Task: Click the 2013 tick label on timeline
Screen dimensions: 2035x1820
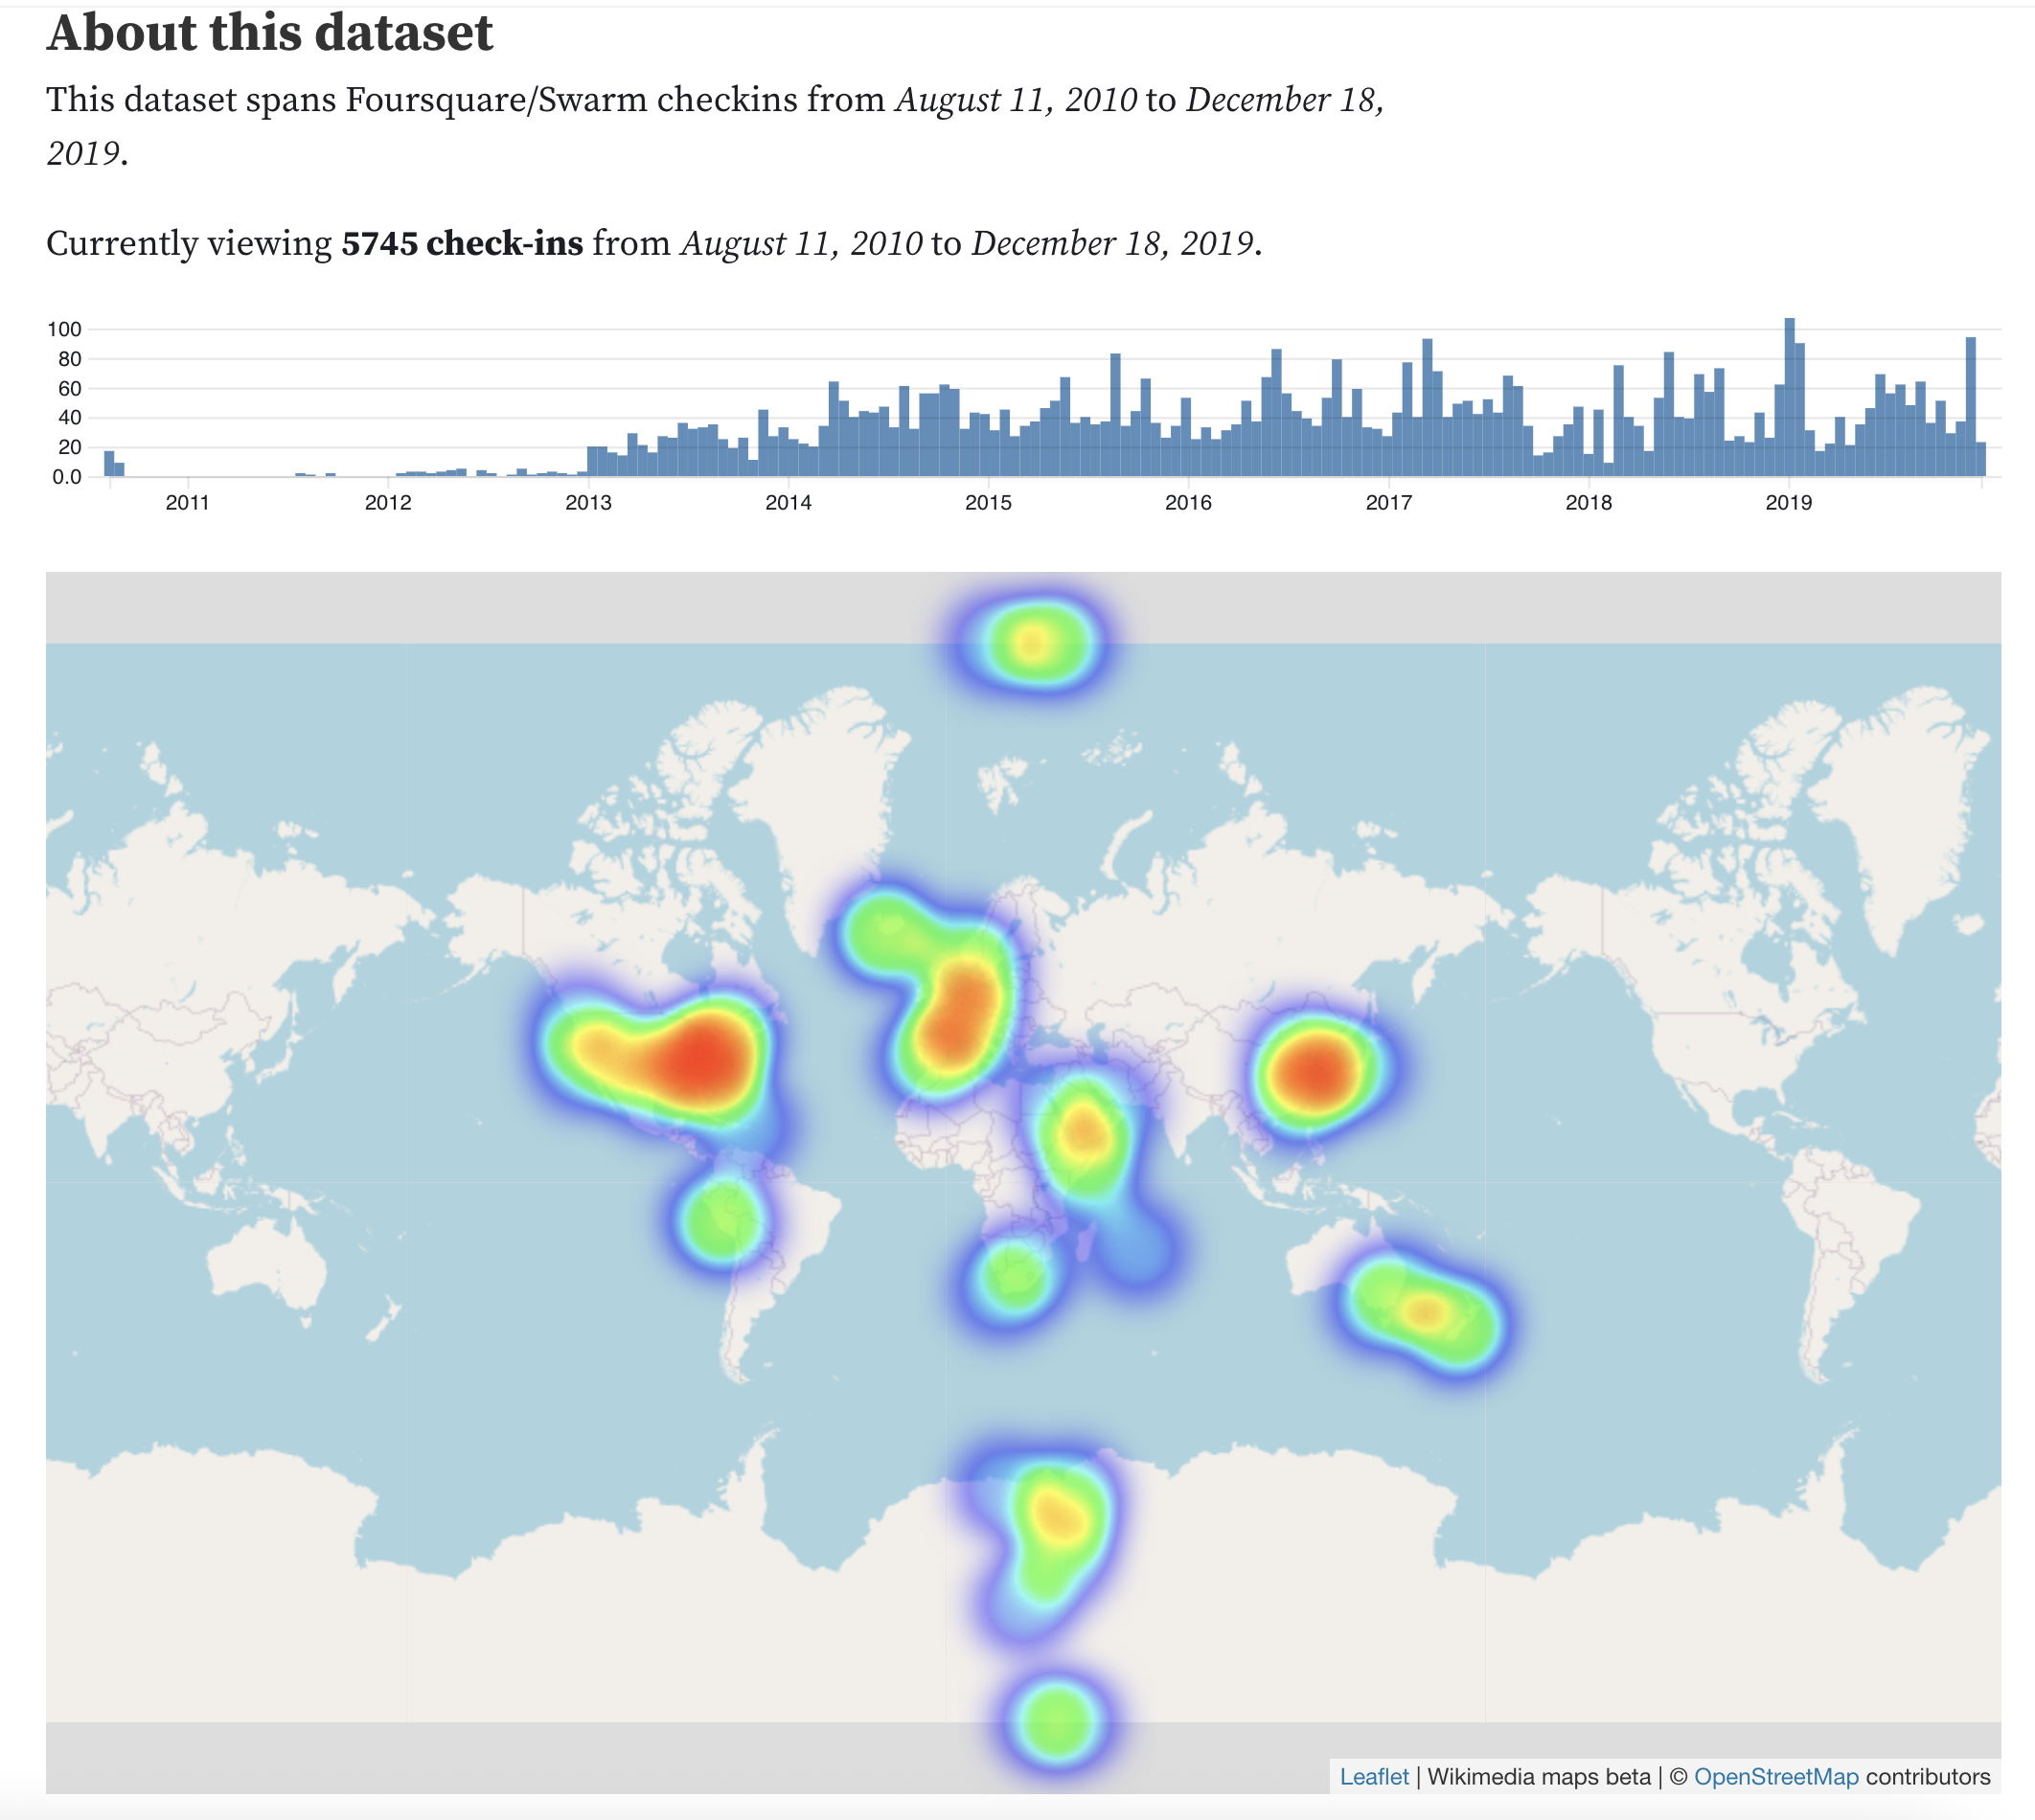Action: [588, 503]
